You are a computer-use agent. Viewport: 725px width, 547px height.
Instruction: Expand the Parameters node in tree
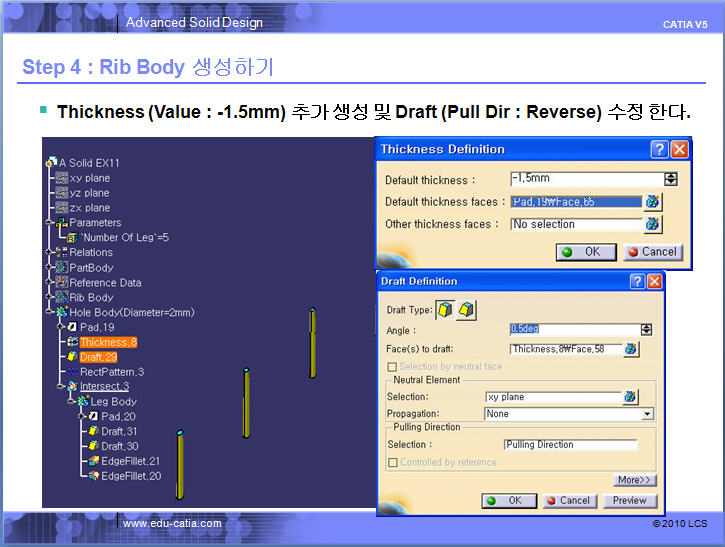click(x=51, y=223)
